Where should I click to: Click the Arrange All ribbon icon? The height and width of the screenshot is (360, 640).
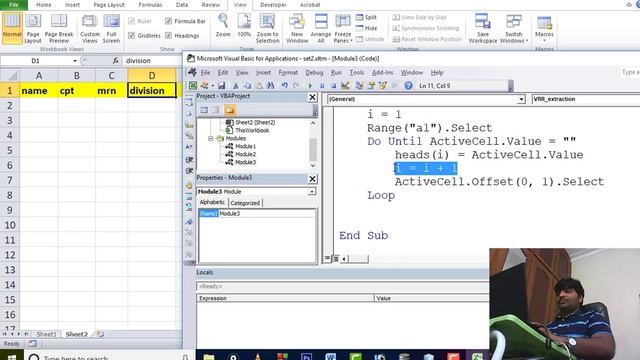pos(321,28)
